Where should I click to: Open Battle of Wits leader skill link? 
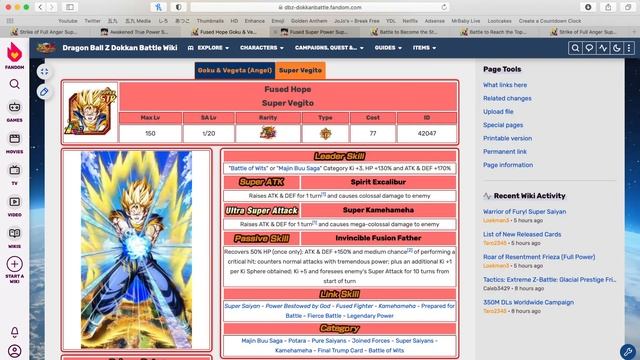tap(249, 168)
